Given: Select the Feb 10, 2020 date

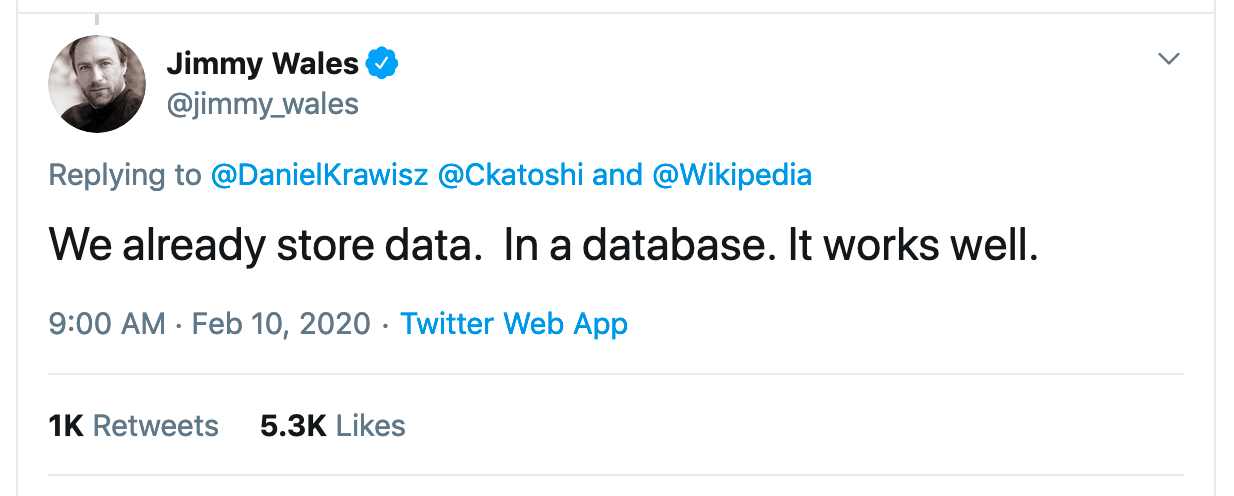Looking at the screenshot, I should (x=281, y=324).
